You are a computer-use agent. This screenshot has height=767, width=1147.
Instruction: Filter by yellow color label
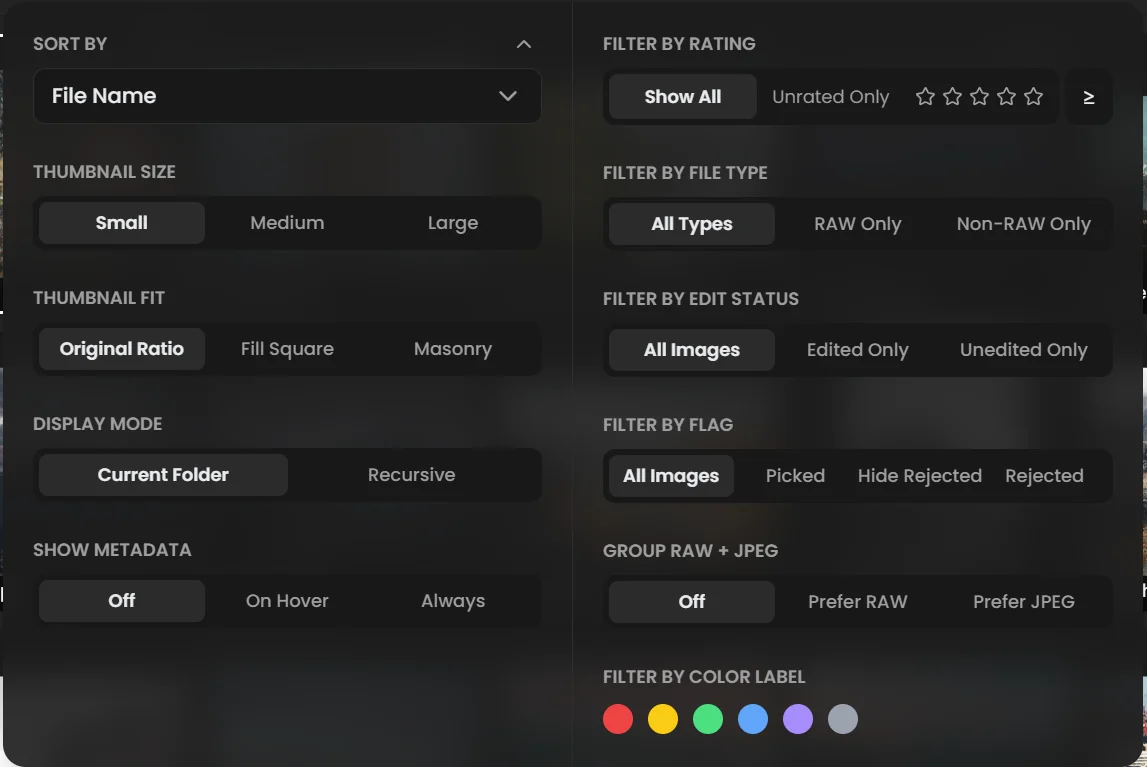click(x=663, y=719)
